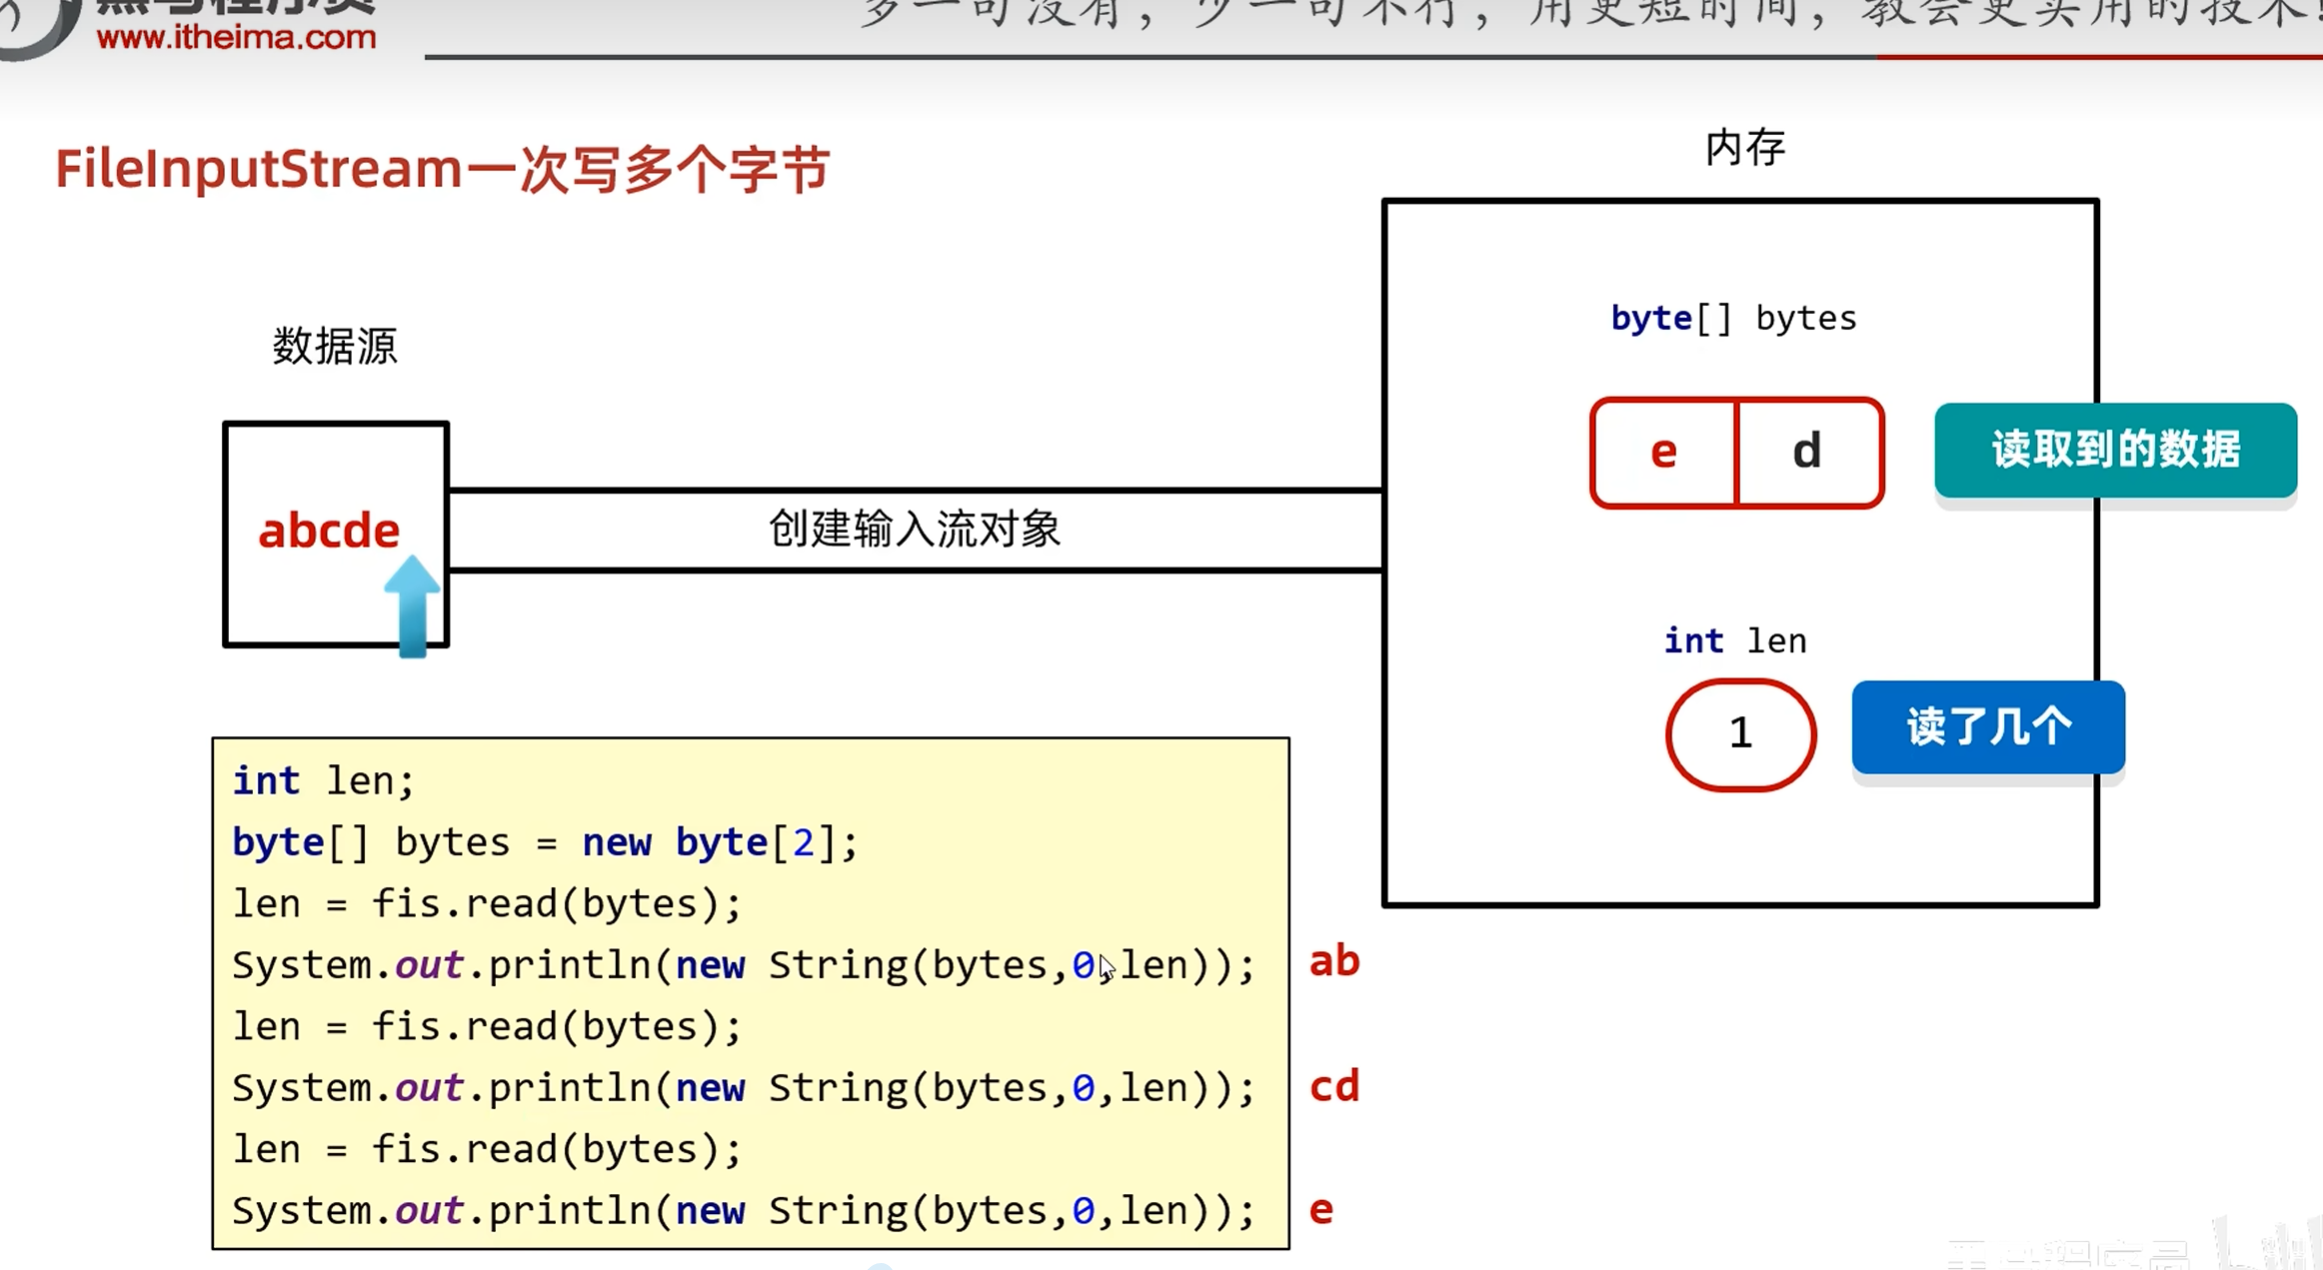
Task: Click the 读了几个 blue button
Action: click(x=1987, y=727)
